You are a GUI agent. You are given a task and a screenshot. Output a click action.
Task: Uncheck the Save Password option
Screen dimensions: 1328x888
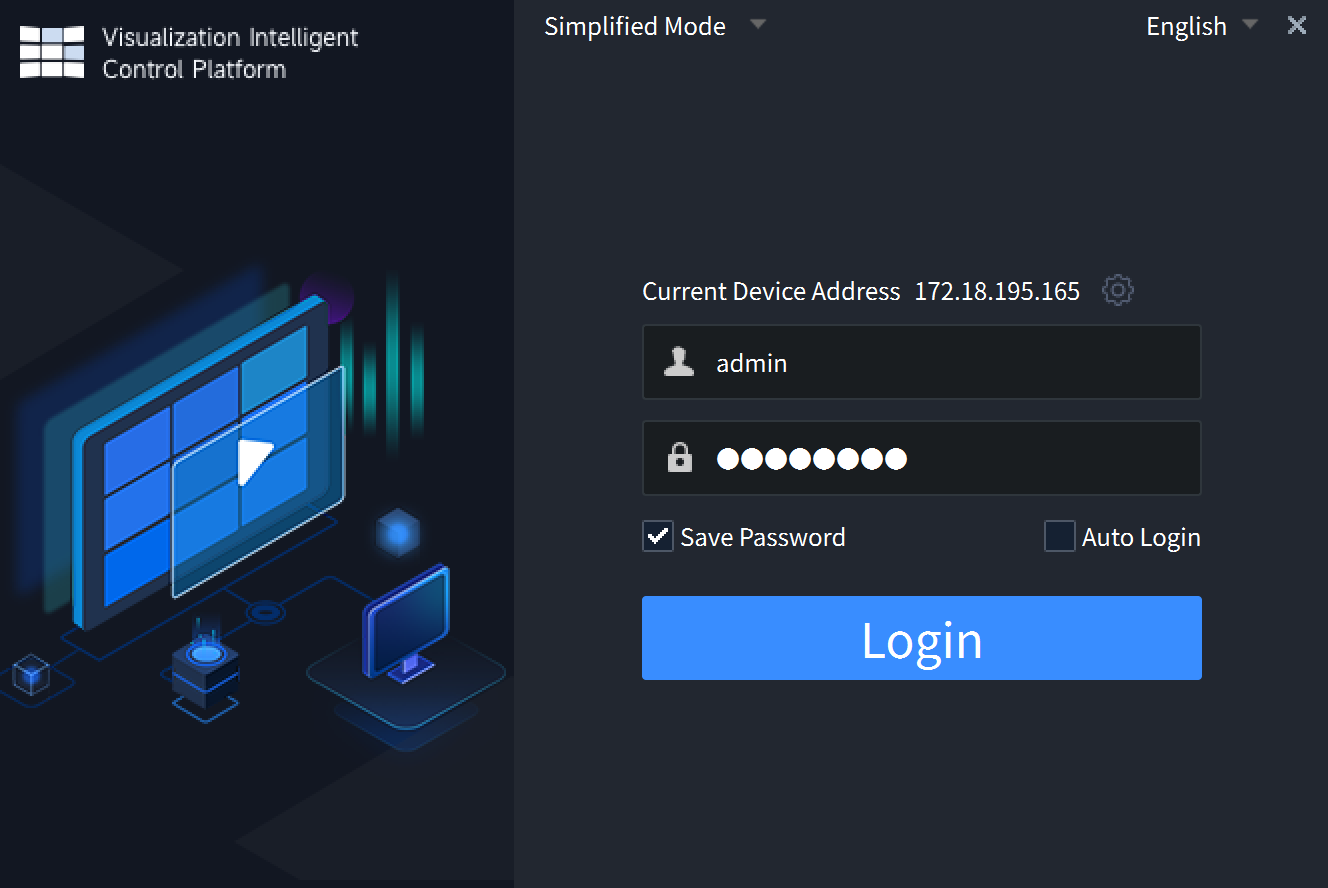(x=657, y=536)
